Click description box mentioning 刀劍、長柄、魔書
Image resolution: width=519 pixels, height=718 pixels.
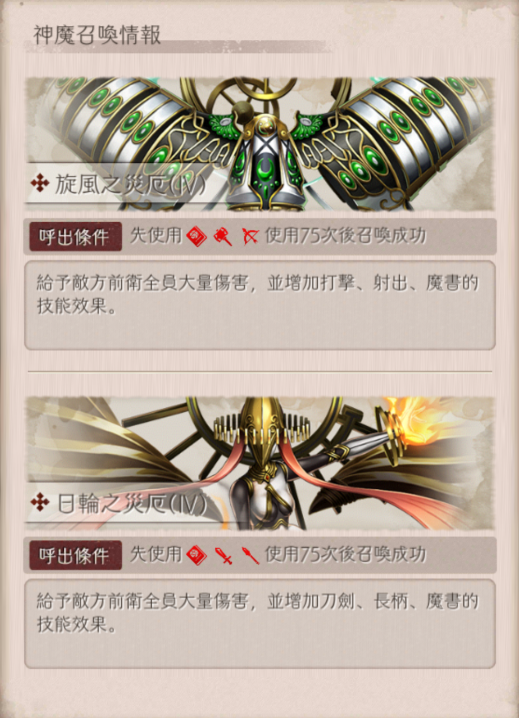(x=260, y=624)
